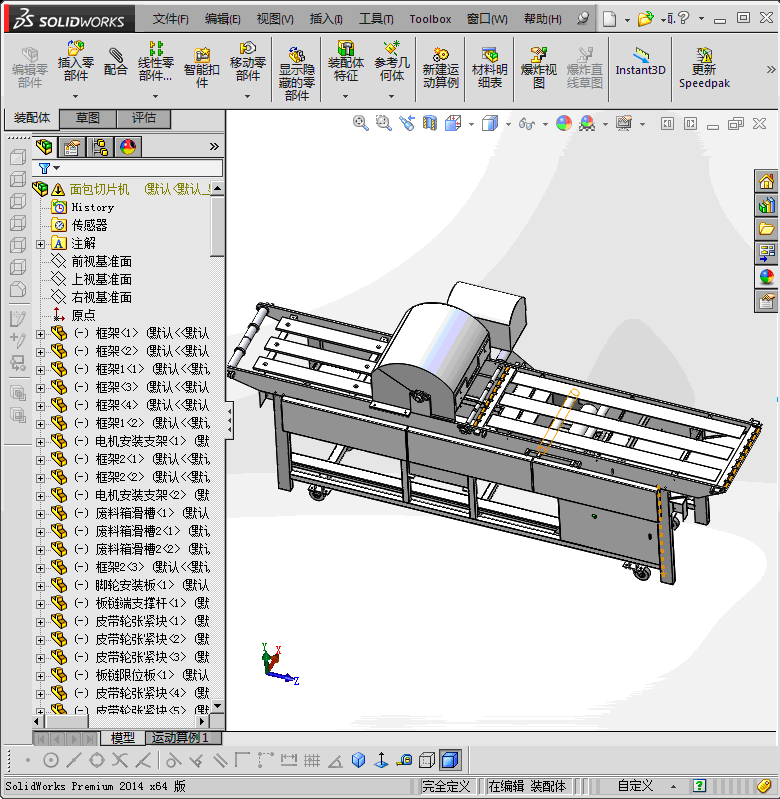Open the 视图(V) menu
This screenshot has height=799, width=780.
275,19
